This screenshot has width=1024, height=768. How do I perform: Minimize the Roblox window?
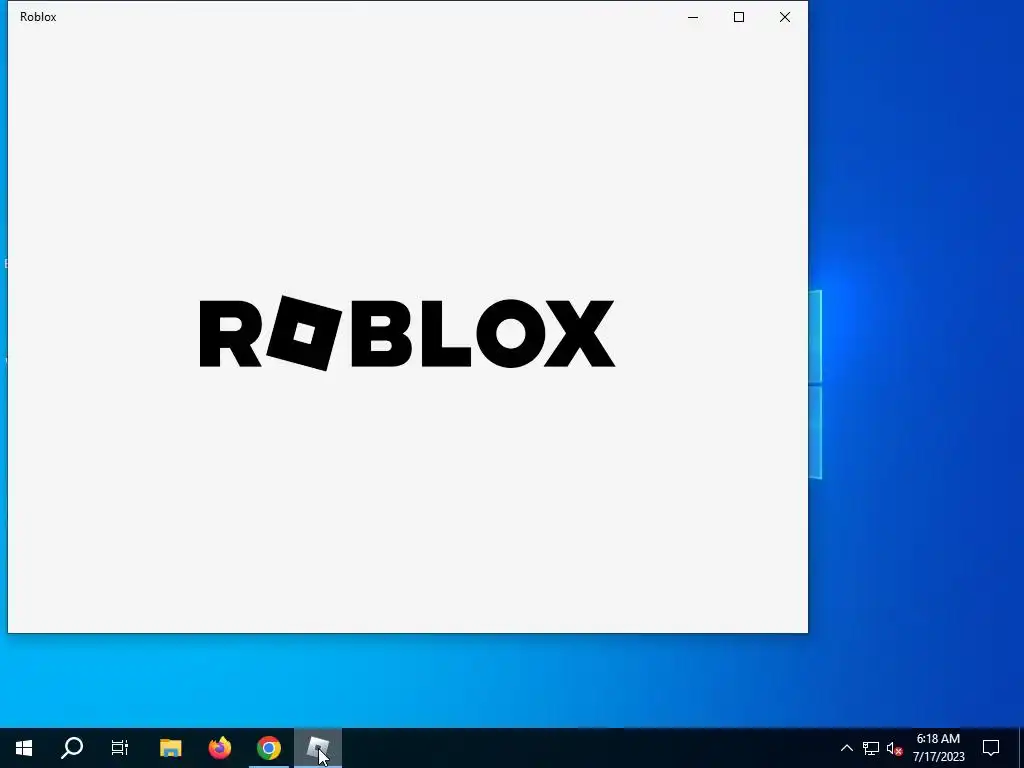(693, 17)
